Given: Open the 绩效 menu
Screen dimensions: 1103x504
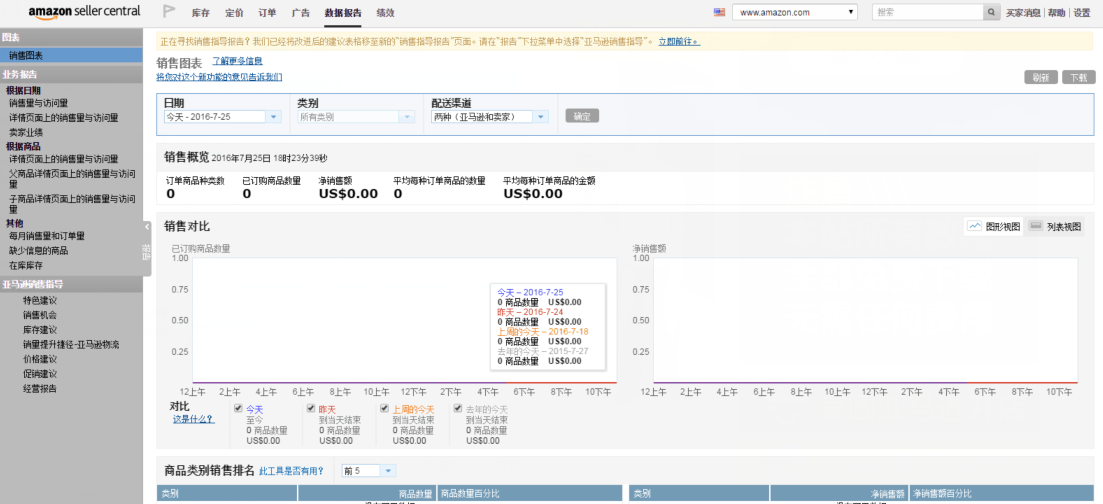Looking at the screenshot, I should [385, 13].
